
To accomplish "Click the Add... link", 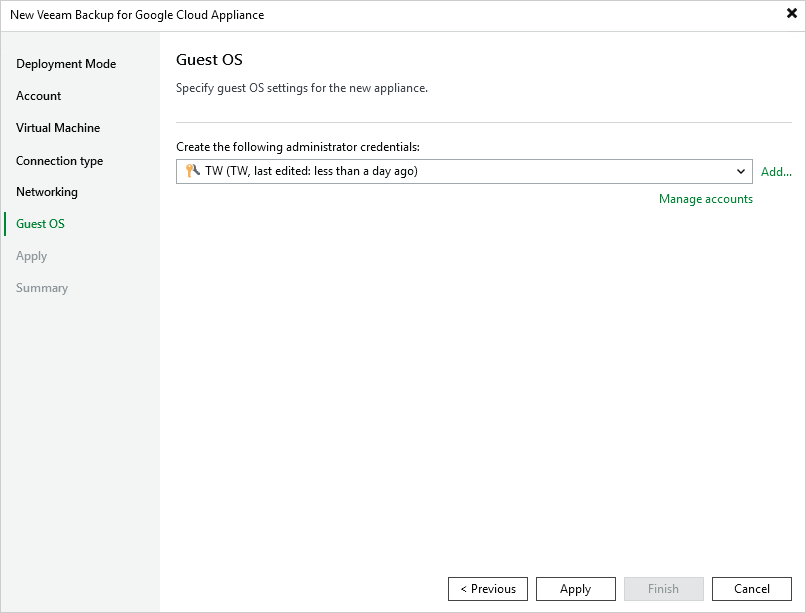I will tap(776, 172).
